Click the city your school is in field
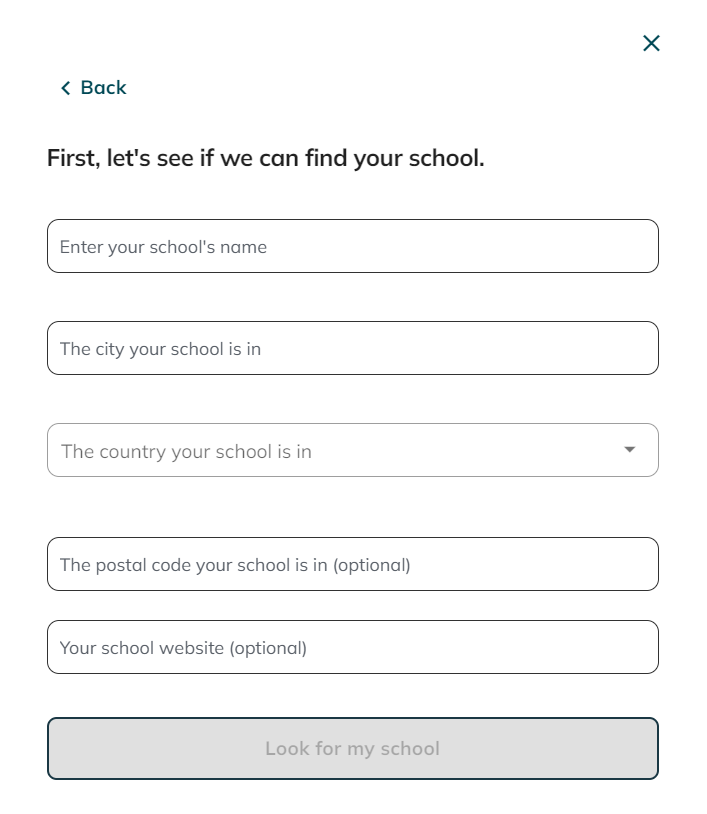 (352, 348)
